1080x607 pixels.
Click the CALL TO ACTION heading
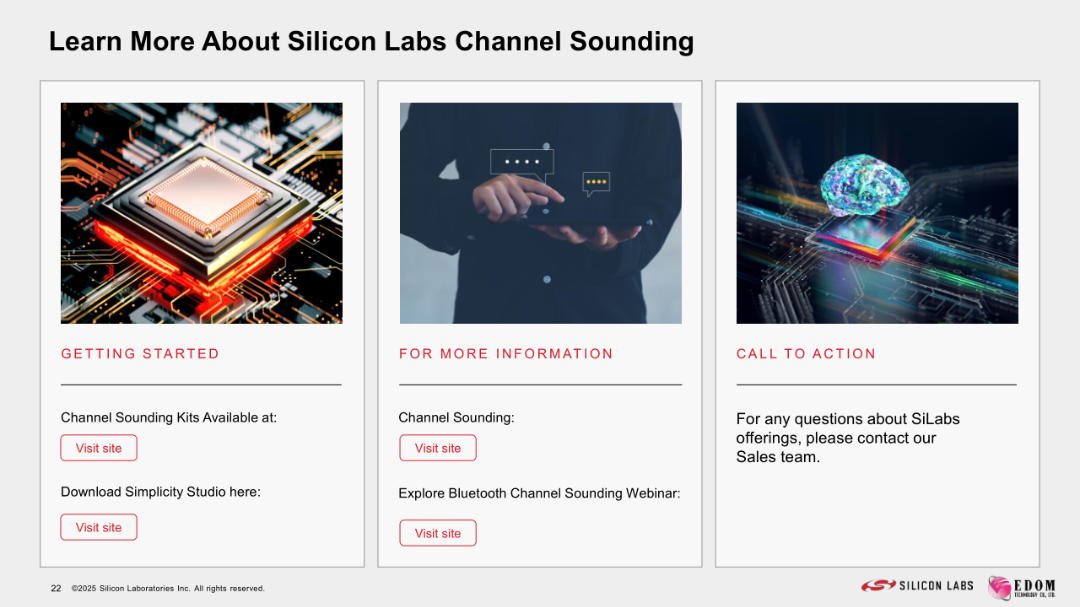806,353
